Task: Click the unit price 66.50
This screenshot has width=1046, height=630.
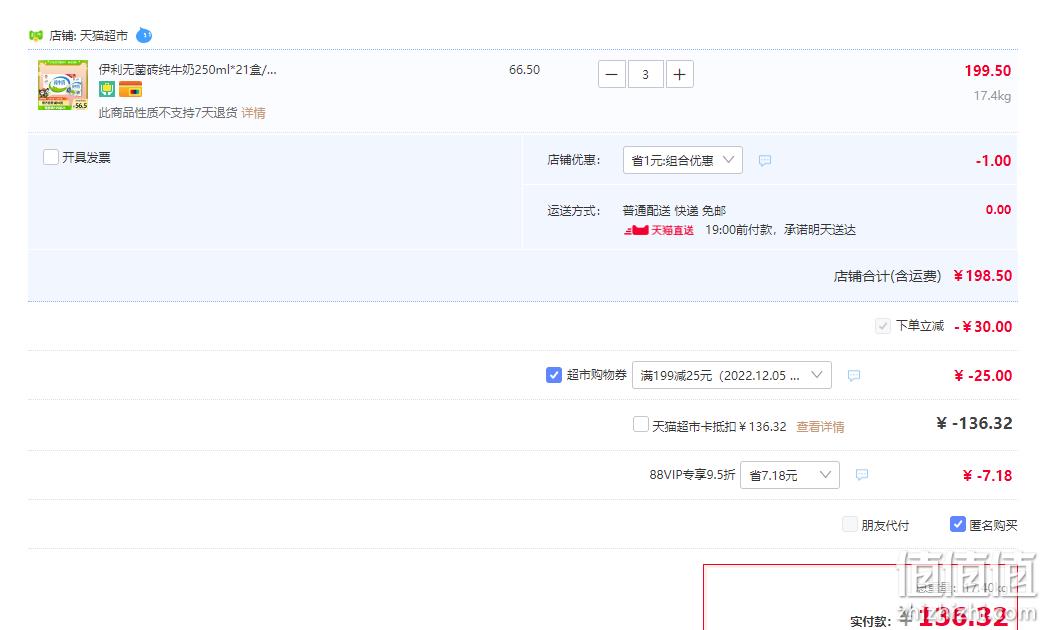Action: pyautogui.click(x=524, y=69)
